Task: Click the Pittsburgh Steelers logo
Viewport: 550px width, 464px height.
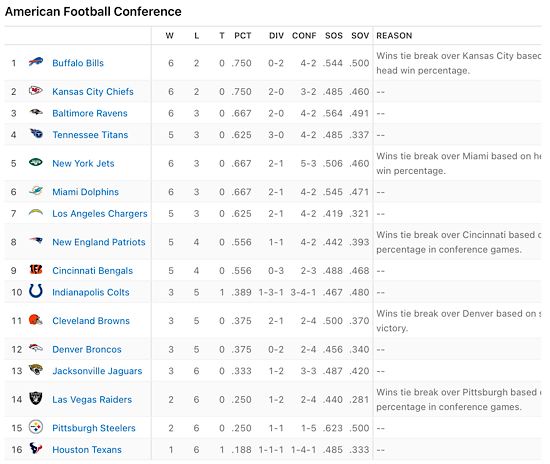Action: point(36,427)
